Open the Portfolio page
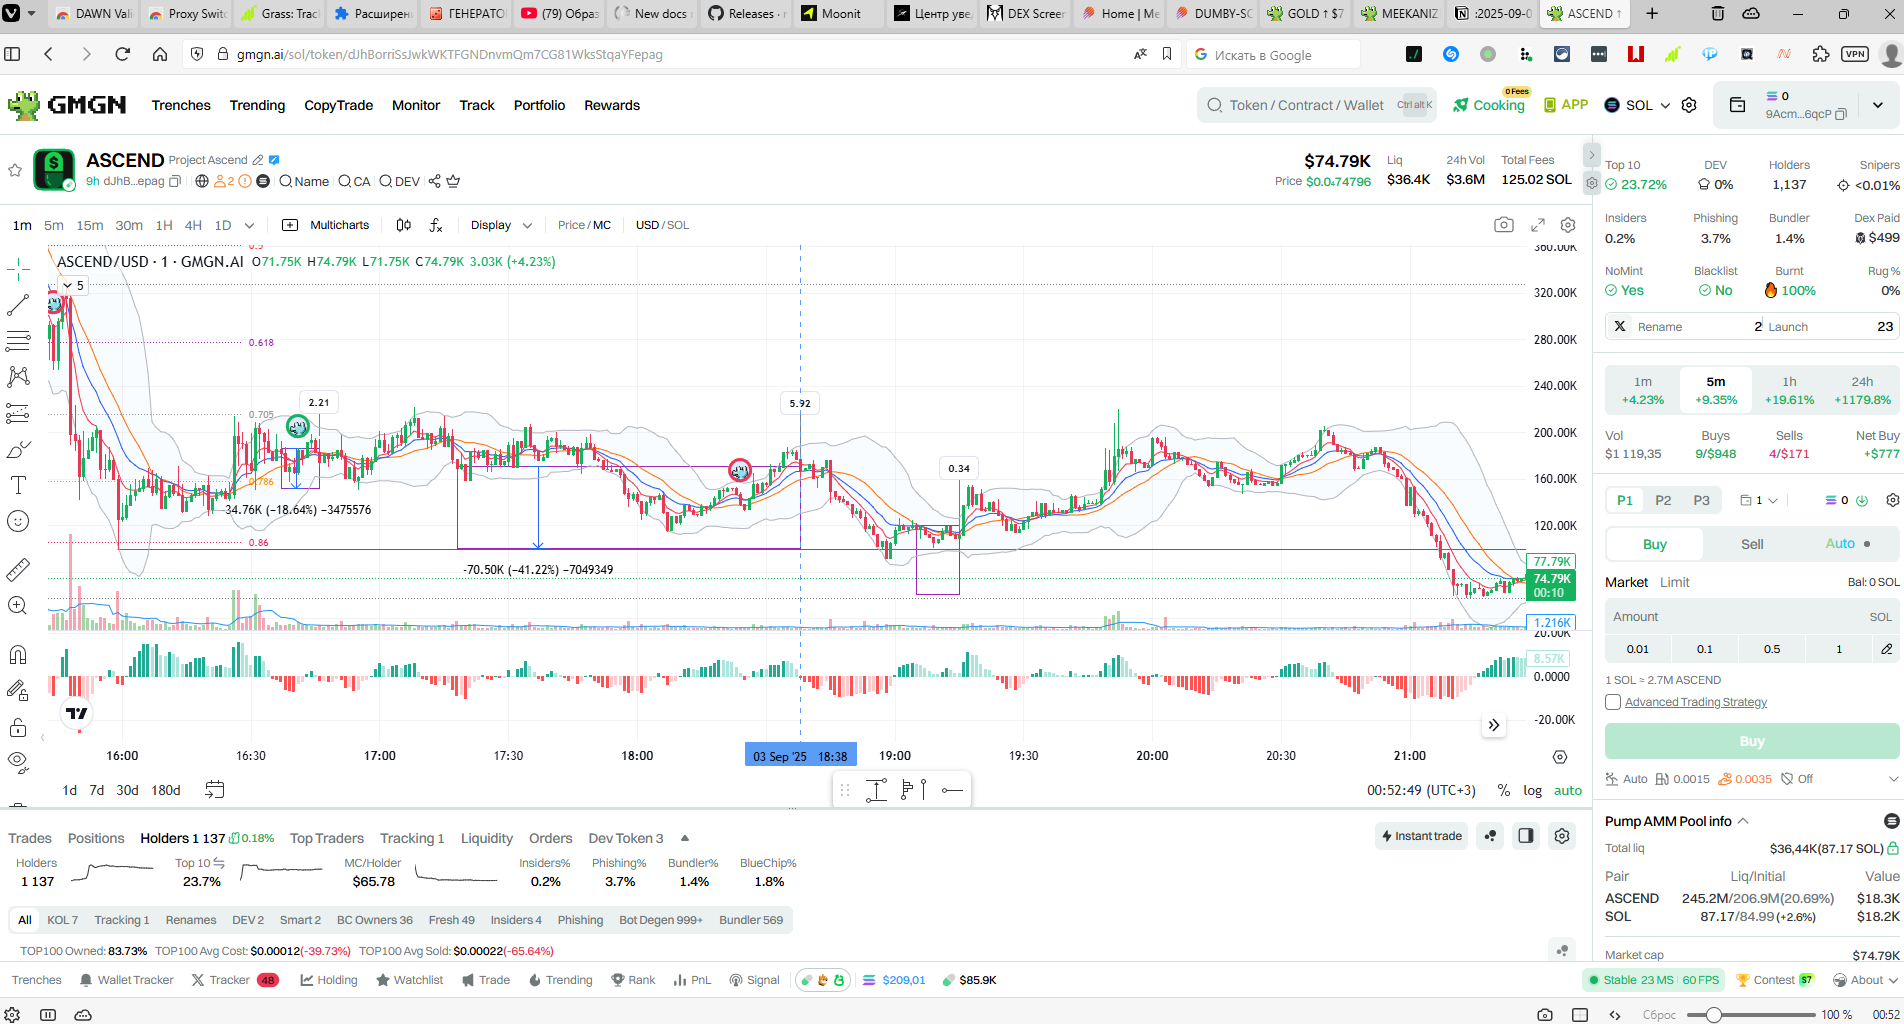1904x1024 pixels. (x=539, y=105)
